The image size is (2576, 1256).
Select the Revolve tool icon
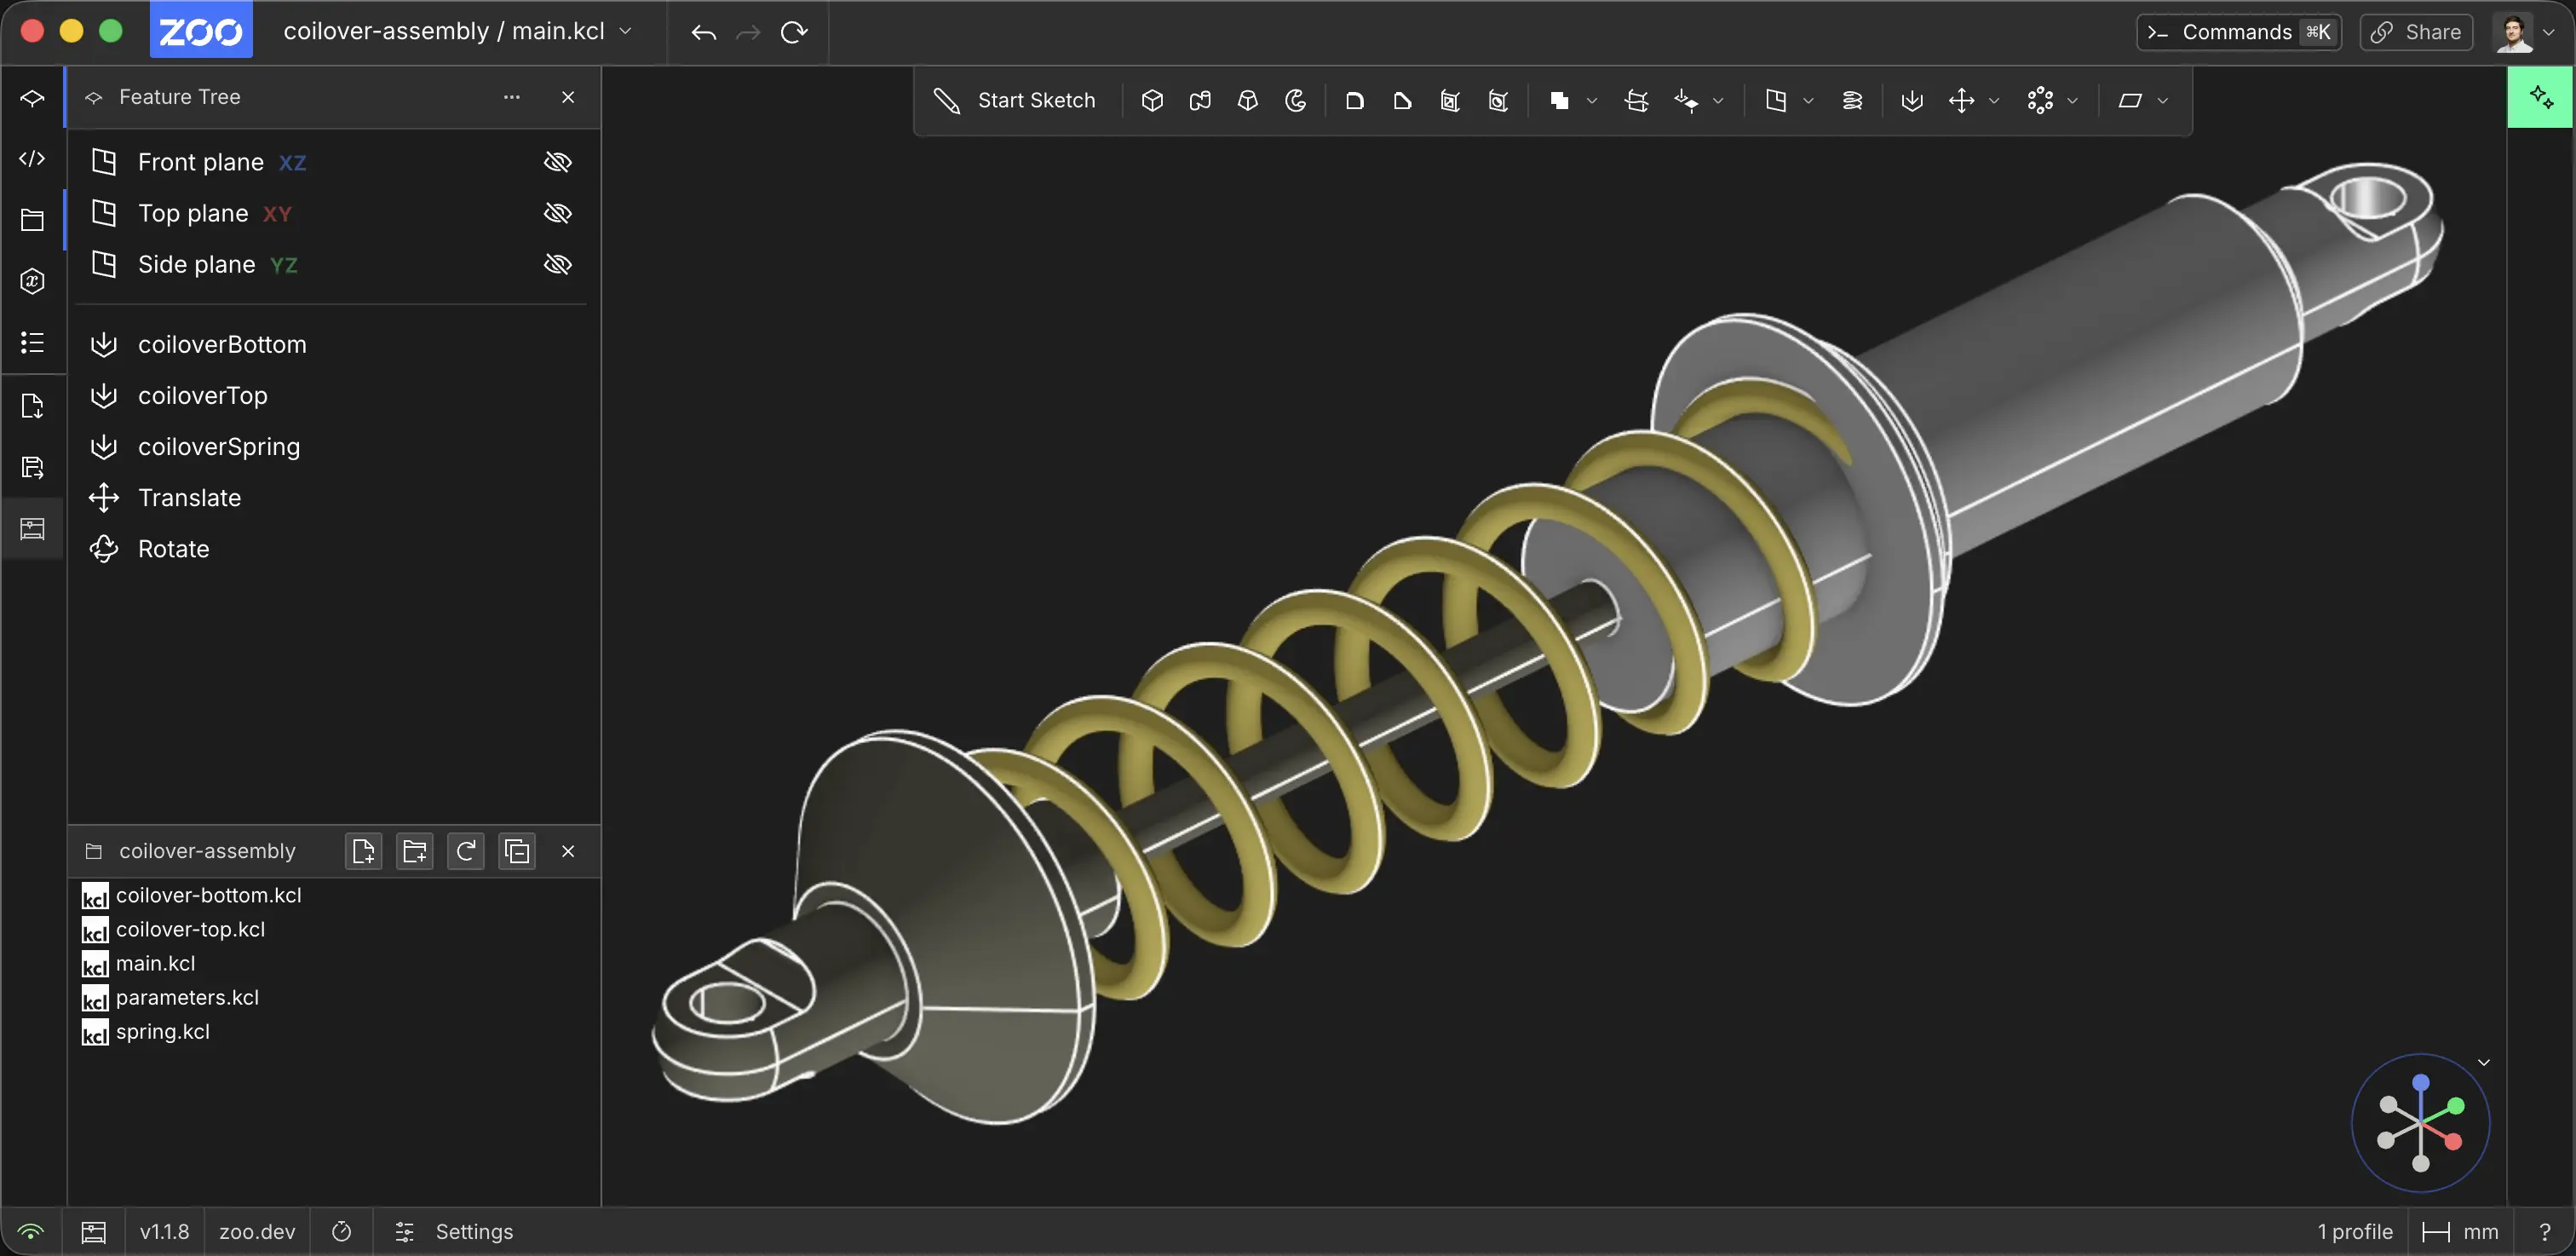point(1296,100)
